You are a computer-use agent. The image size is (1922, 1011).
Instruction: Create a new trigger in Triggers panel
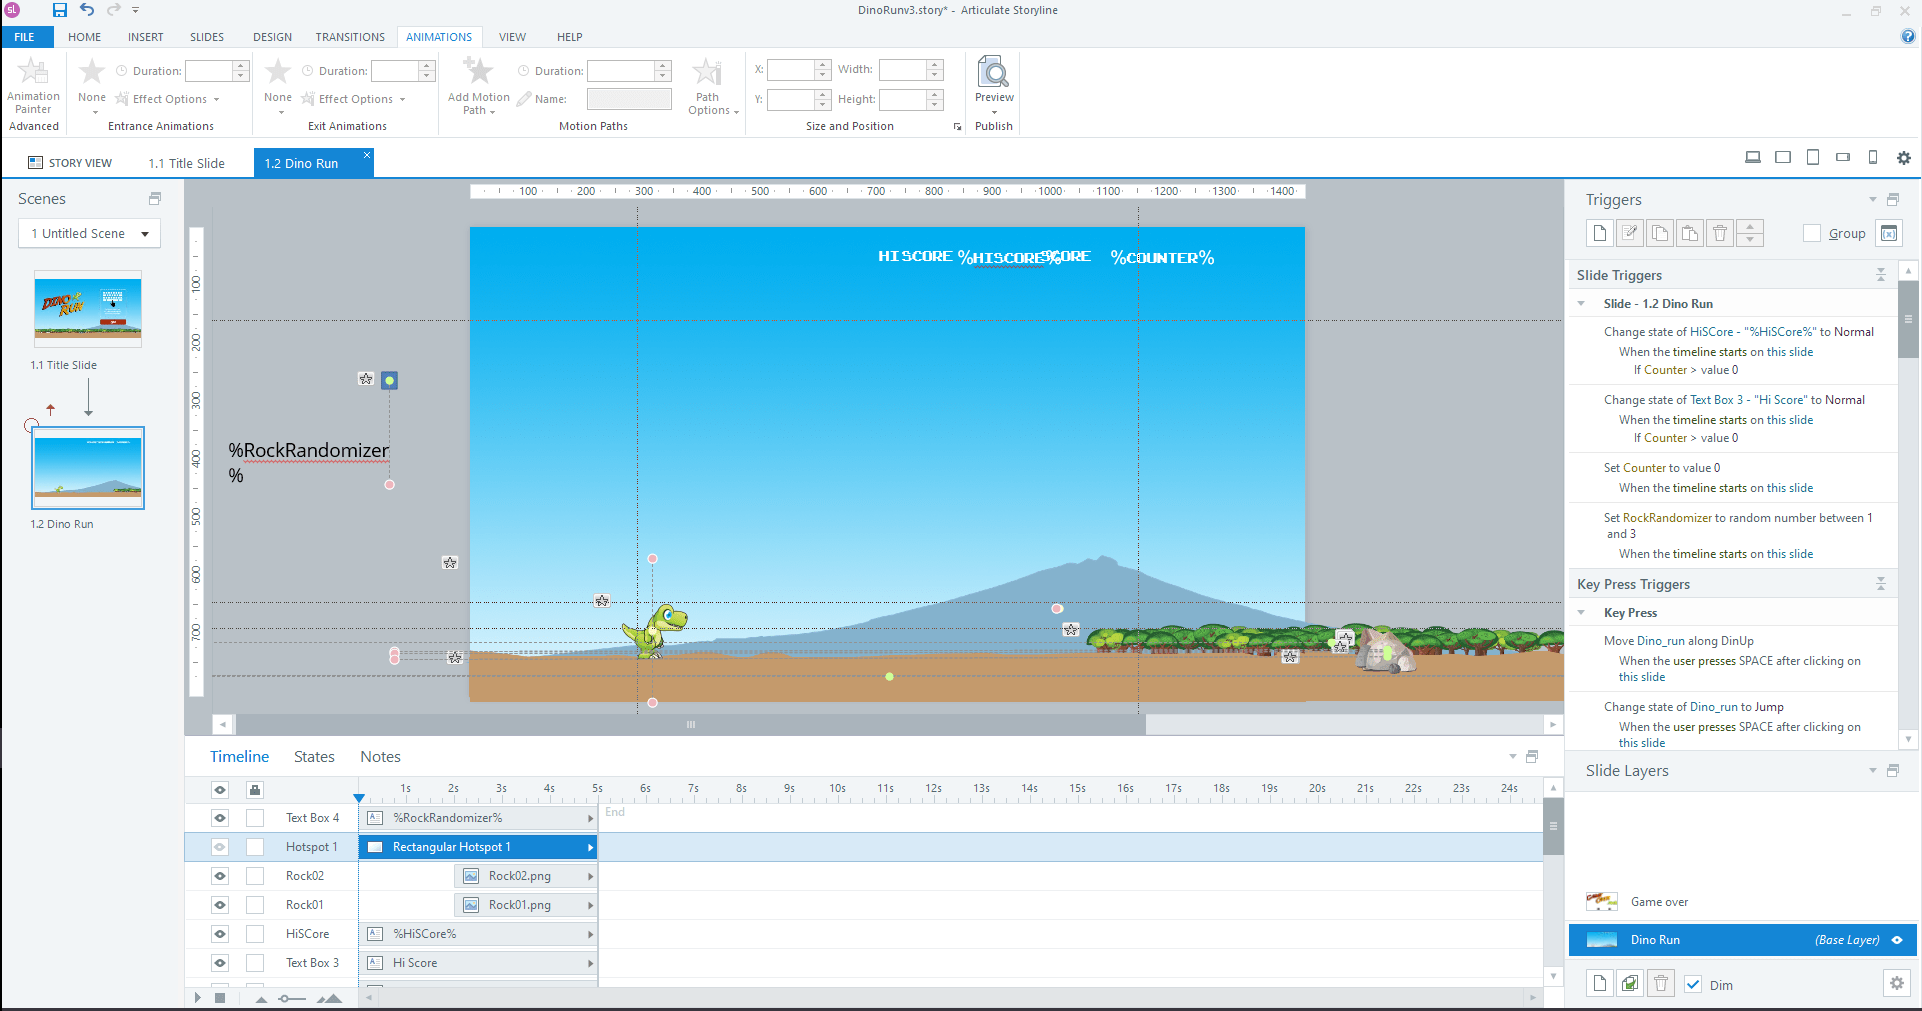(x=1599, y=233)
